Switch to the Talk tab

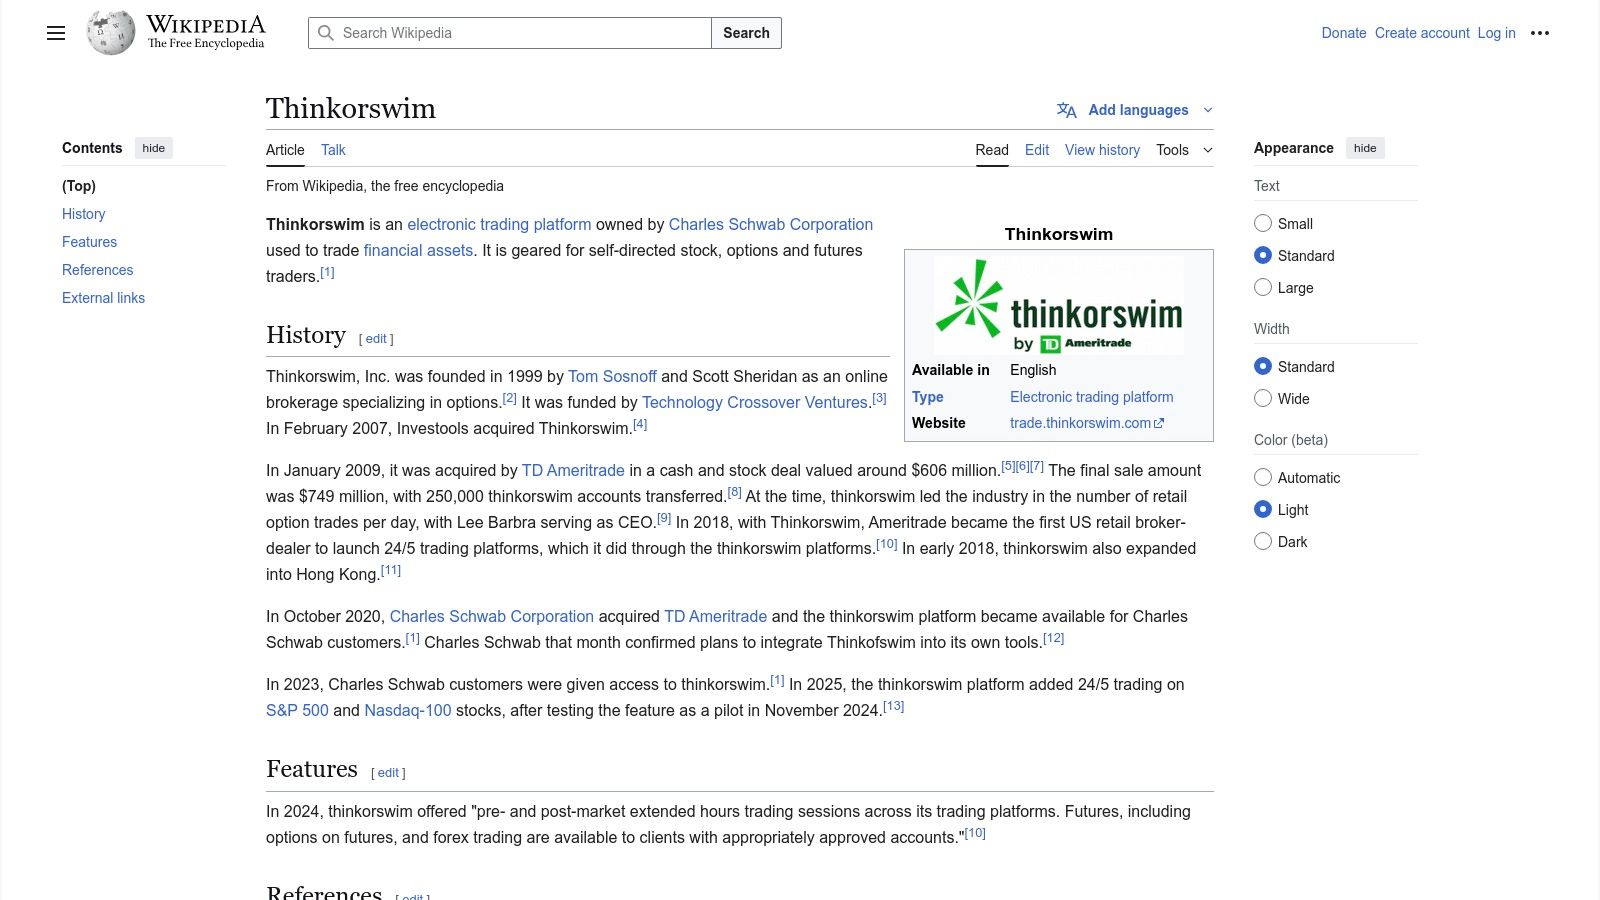[333, 150]
